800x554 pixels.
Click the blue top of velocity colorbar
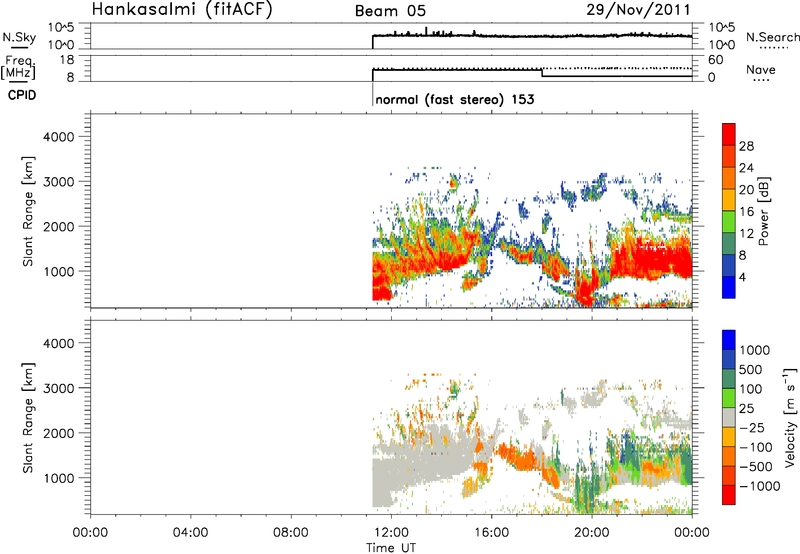click(x=729, y=340)
